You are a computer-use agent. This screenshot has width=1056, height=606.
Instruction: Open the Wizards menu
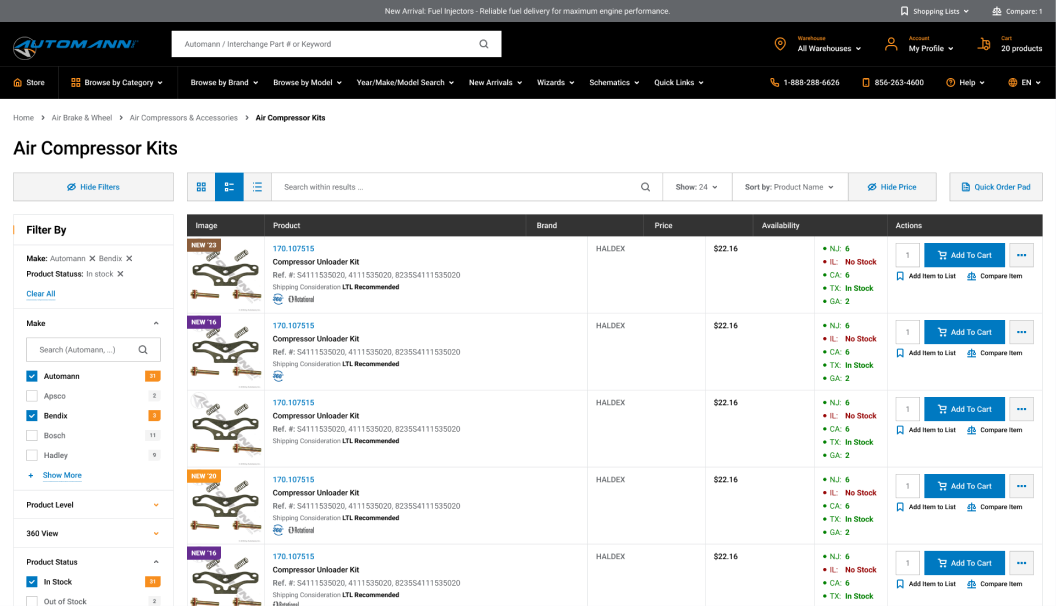tap(556, 82)
